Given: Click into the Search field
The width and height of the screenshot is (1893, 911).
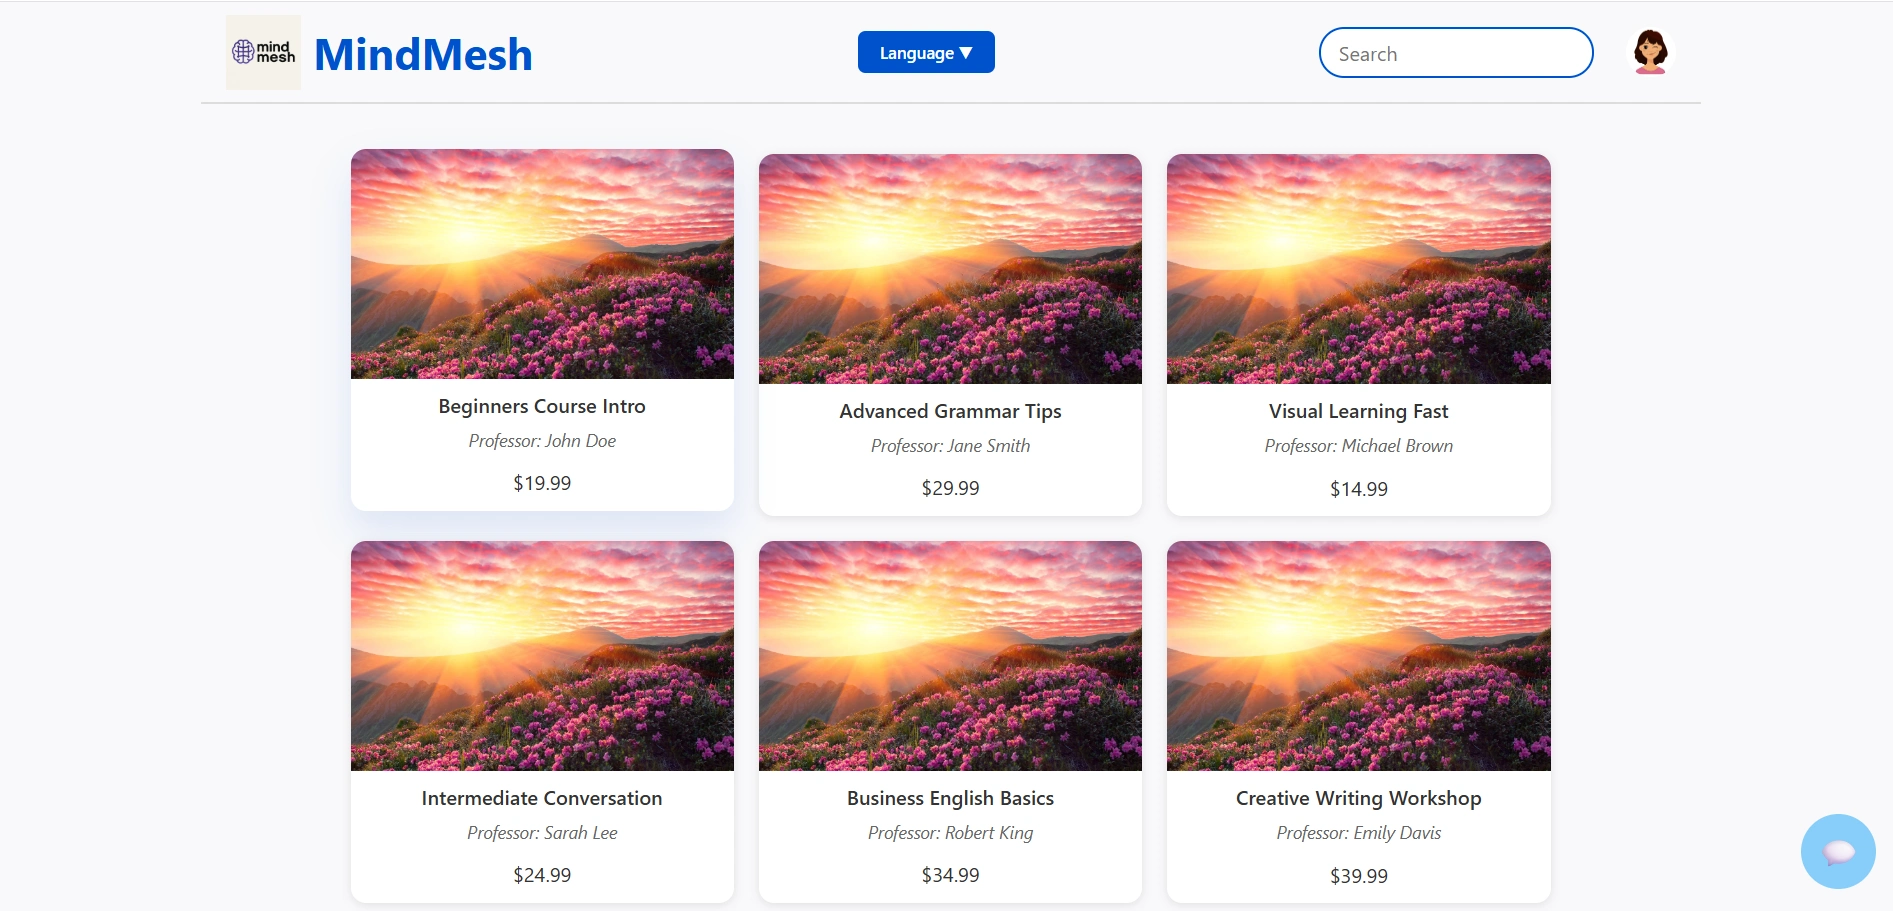Looking at the screenshot, I should pos(1456,53).
